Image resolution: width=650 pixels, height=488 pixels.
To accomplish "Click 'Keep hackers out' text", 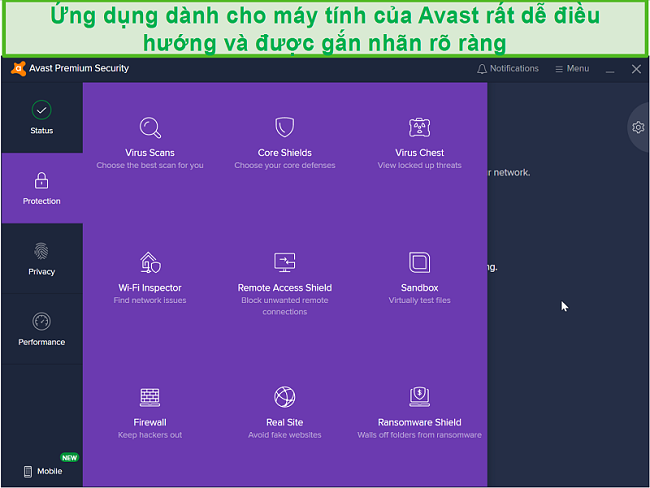I will 150,435.
